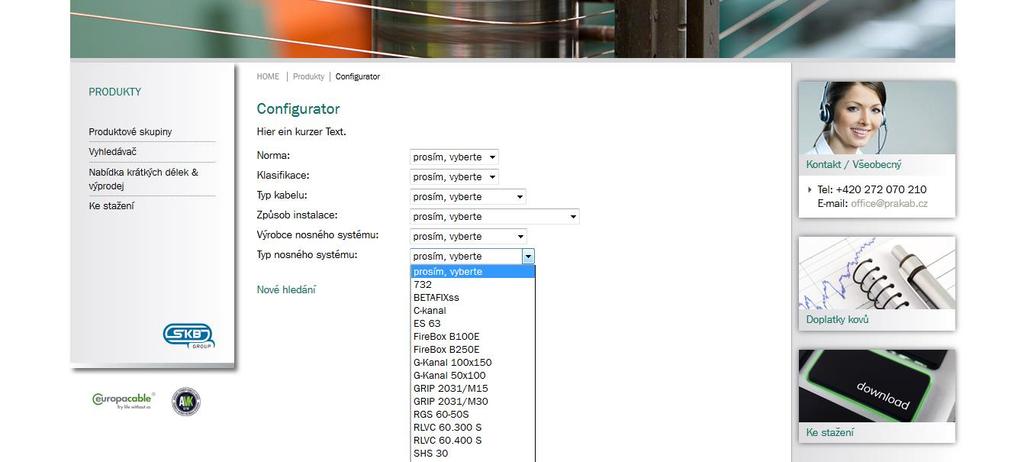This screenshot has height=462, width=1024.
Task: Pick GRIP 2031/M15 from list
Action: click(x=472, y=388)
